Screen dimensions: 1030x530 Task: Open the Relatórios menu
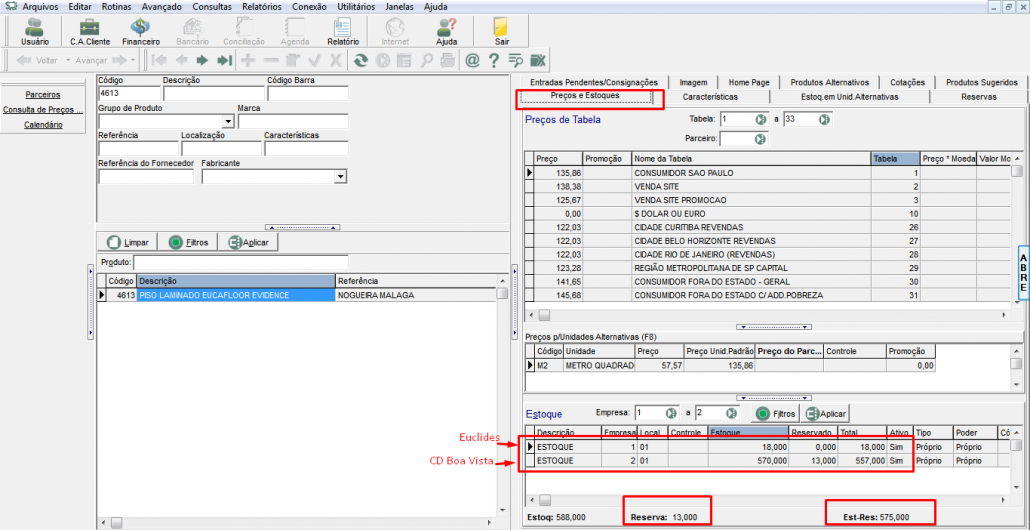(x=261, y=6)
